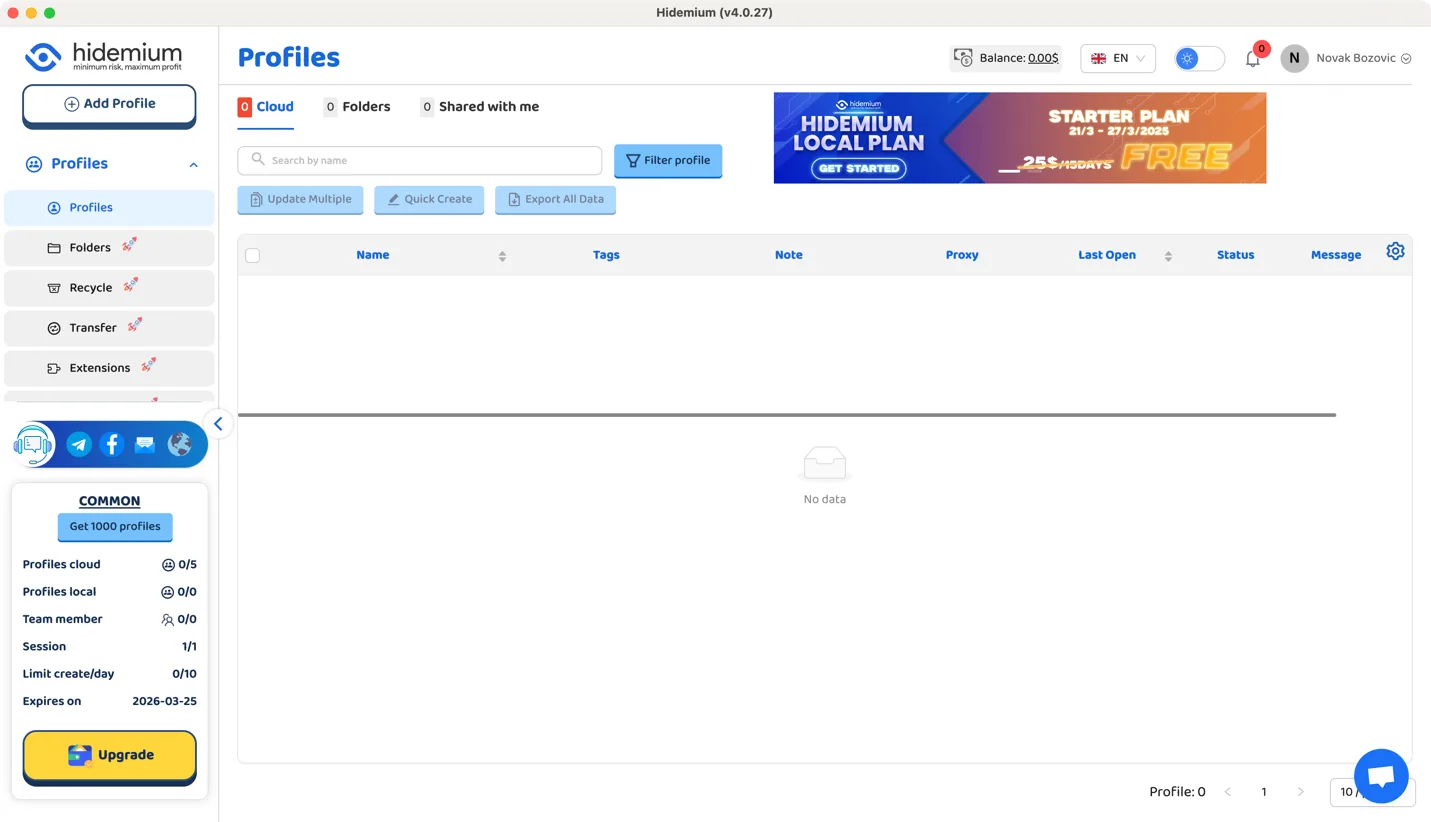Viewport: 1431px width, 822px height.
Task: Open table column settings gear
Action: 1395,251
